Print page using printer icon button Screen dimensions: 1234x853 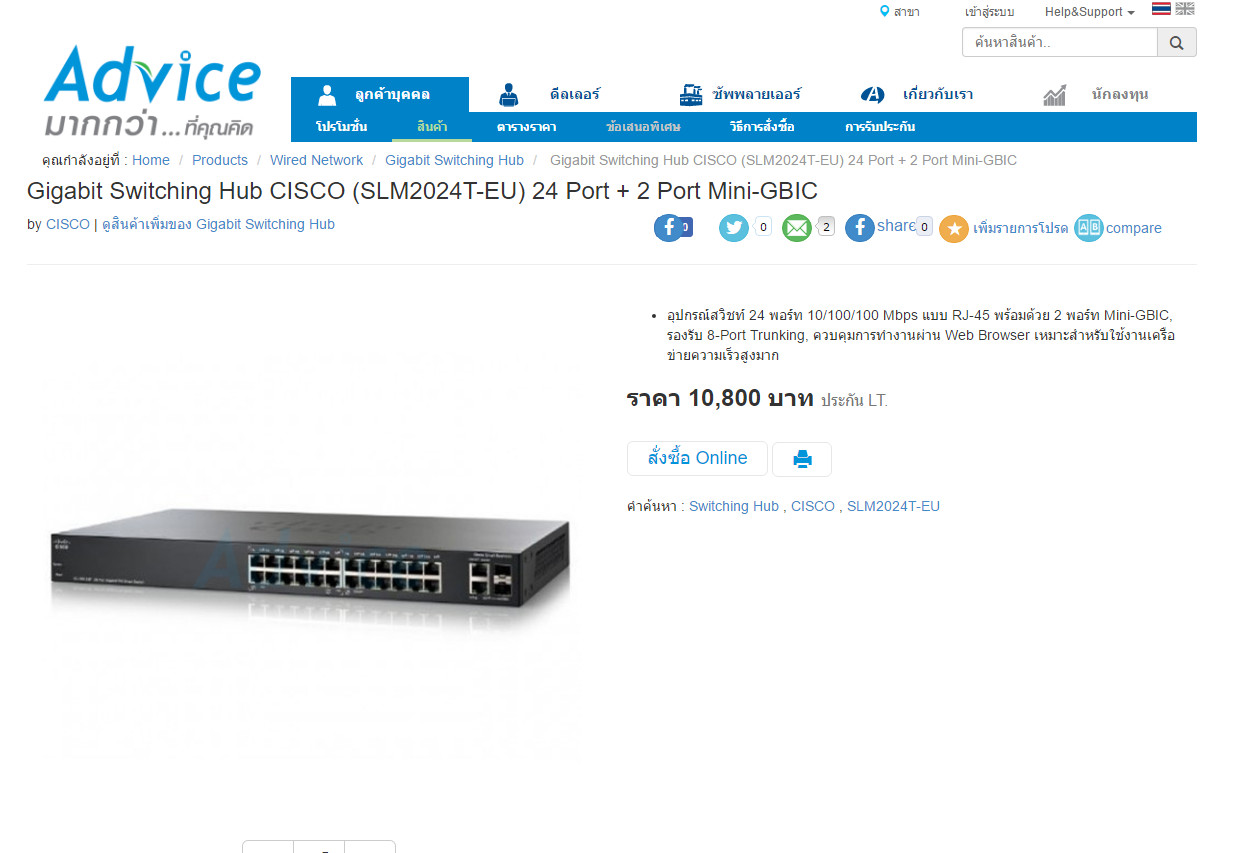pyautogui.click(x=802, y=459)
